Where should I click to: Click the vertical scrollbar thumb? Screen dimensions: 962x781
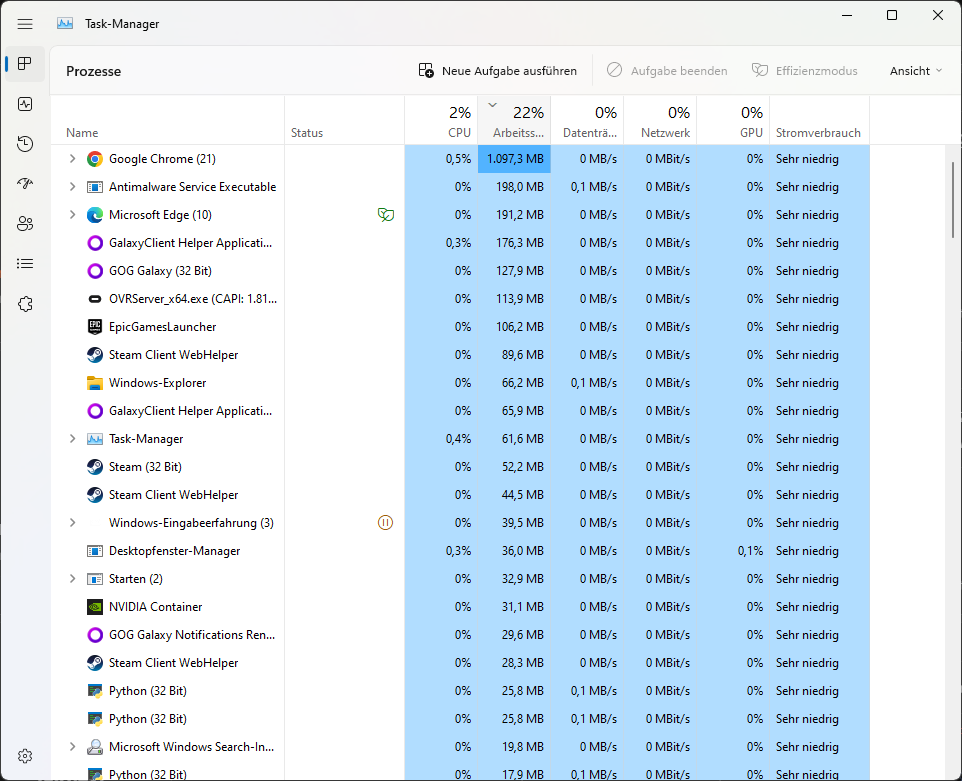(953, 199)
